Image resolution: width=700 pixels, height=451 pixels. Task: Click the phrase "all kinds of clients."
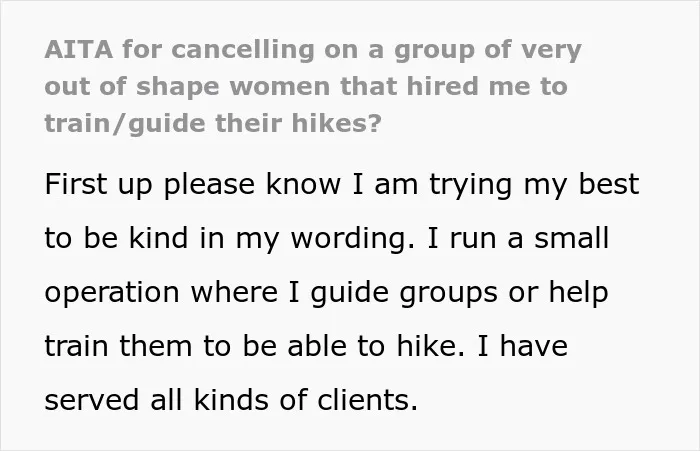click(x=284, y=400)
